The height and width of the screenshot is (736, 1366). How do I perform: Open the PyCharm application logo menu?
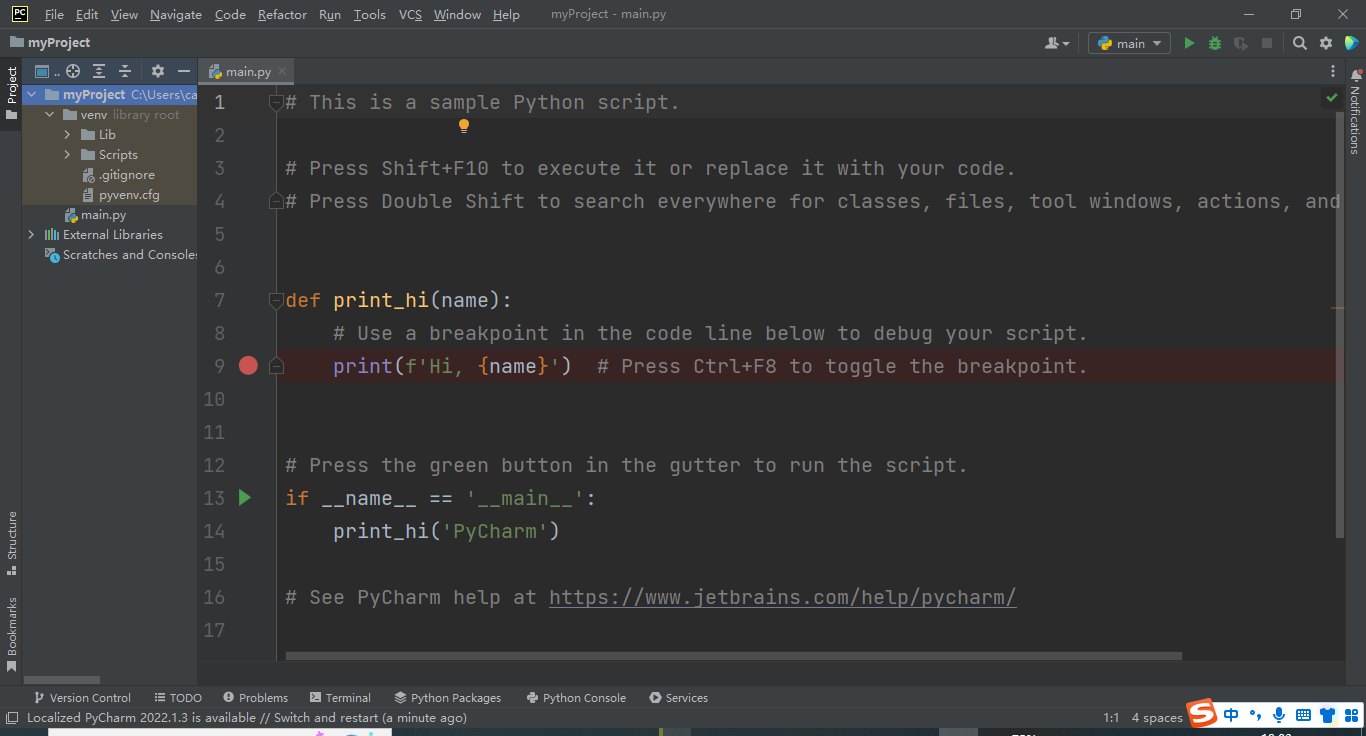pos(19,14)
